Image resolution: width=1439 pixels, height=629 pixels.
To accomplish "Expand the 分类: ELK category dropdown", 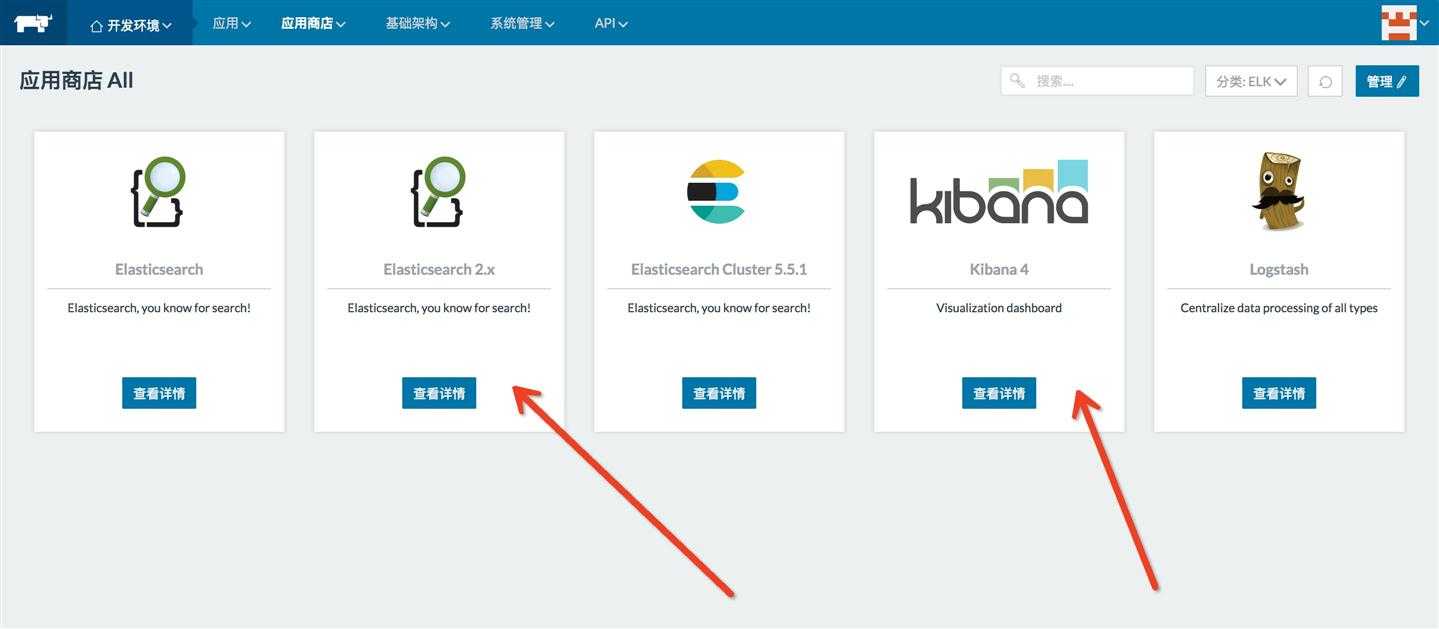I will (1251, 81).
